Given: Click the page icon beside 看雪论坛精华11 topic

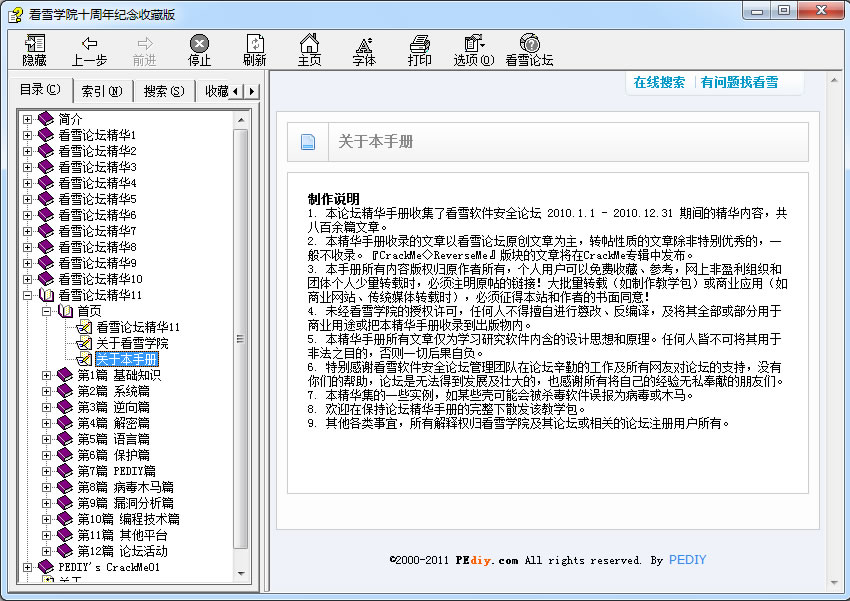Looking at the screenshot, I should pos(85,327).
